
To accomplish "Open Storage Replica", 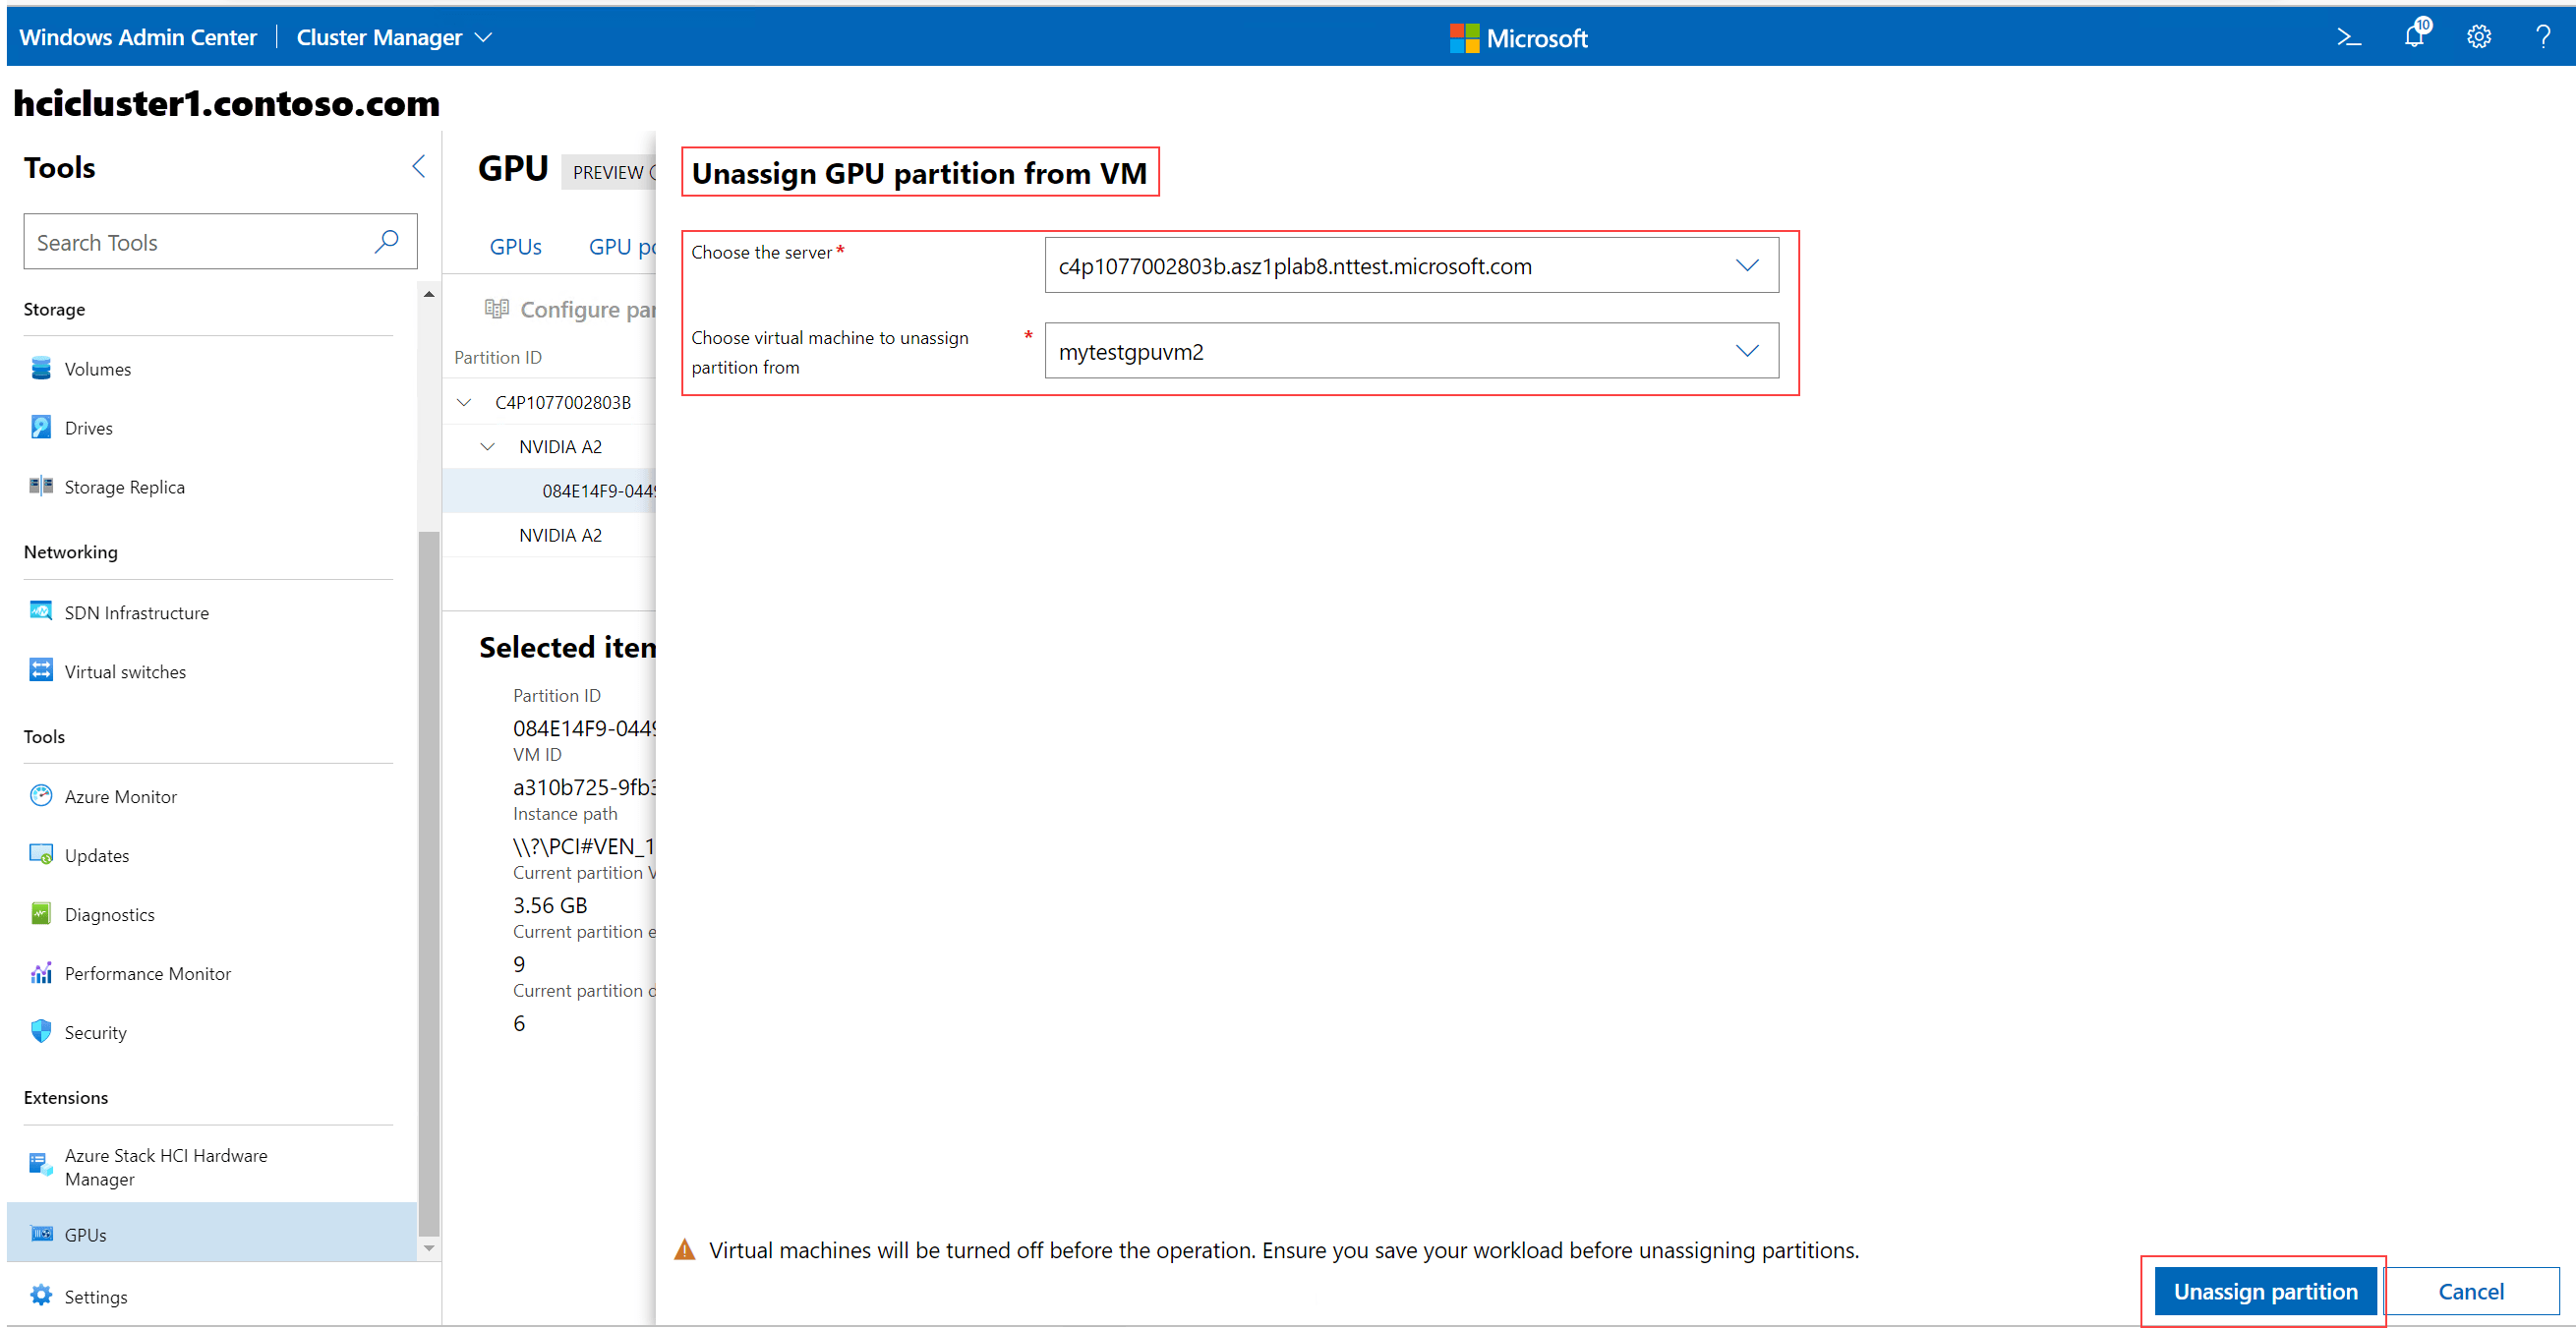I will (x=124, y=487).
